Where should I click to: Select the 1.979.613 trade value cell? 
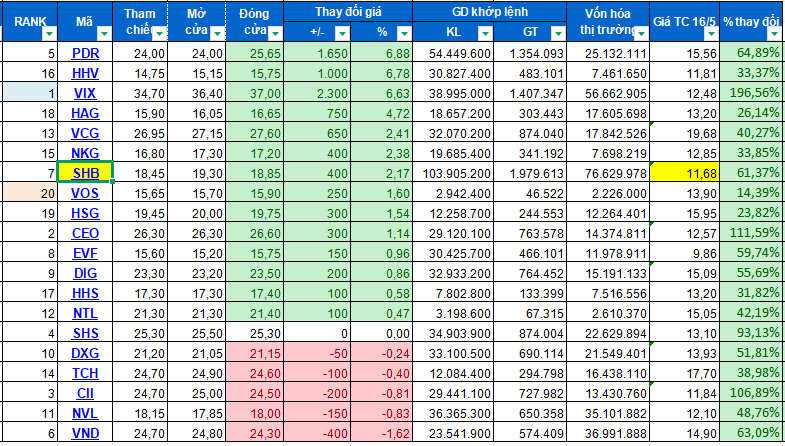pos(530,173)
